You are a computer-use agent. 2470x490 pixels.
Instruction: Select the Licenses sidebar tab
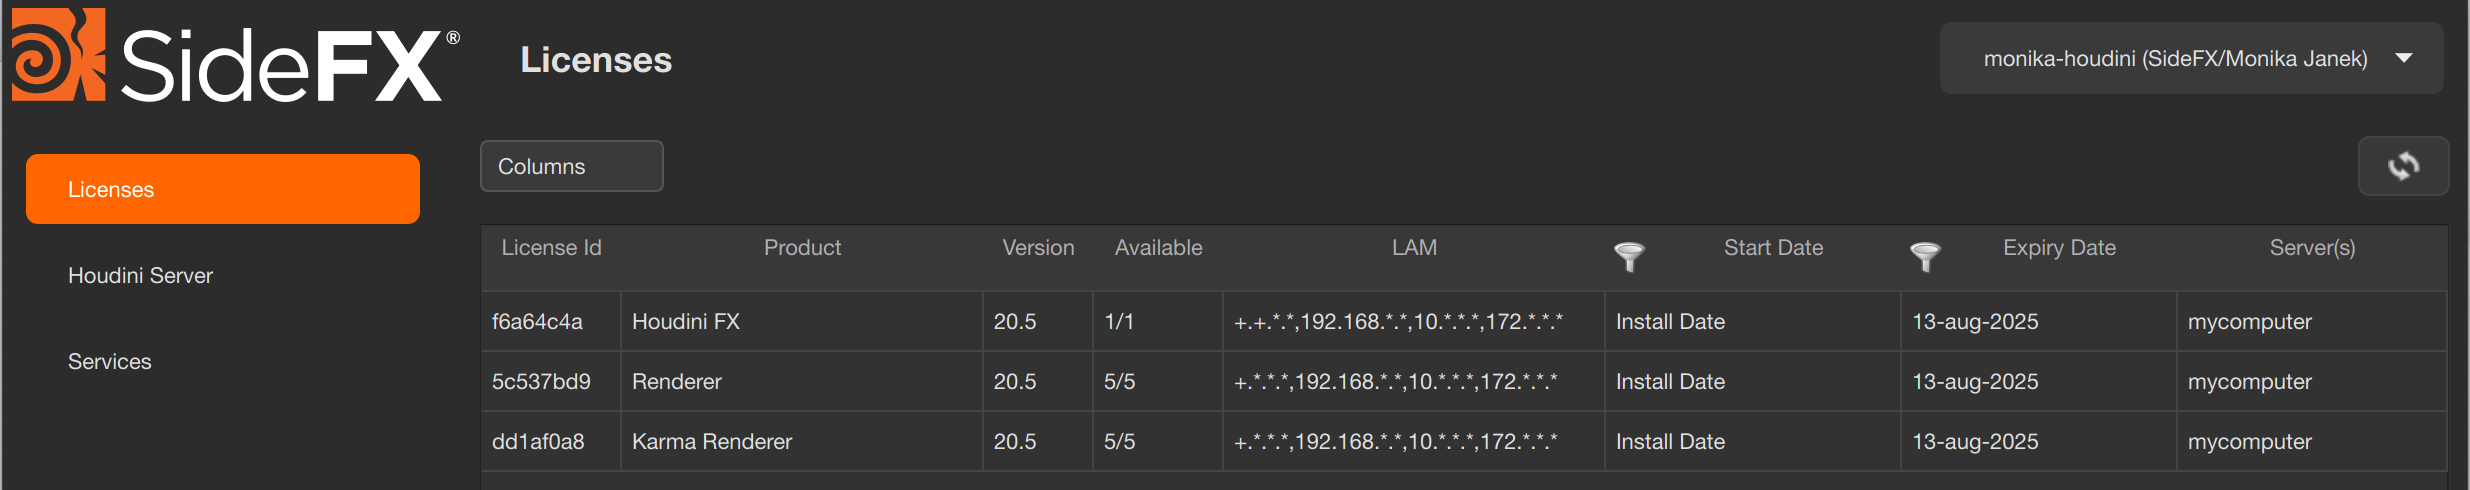[222, 189]
